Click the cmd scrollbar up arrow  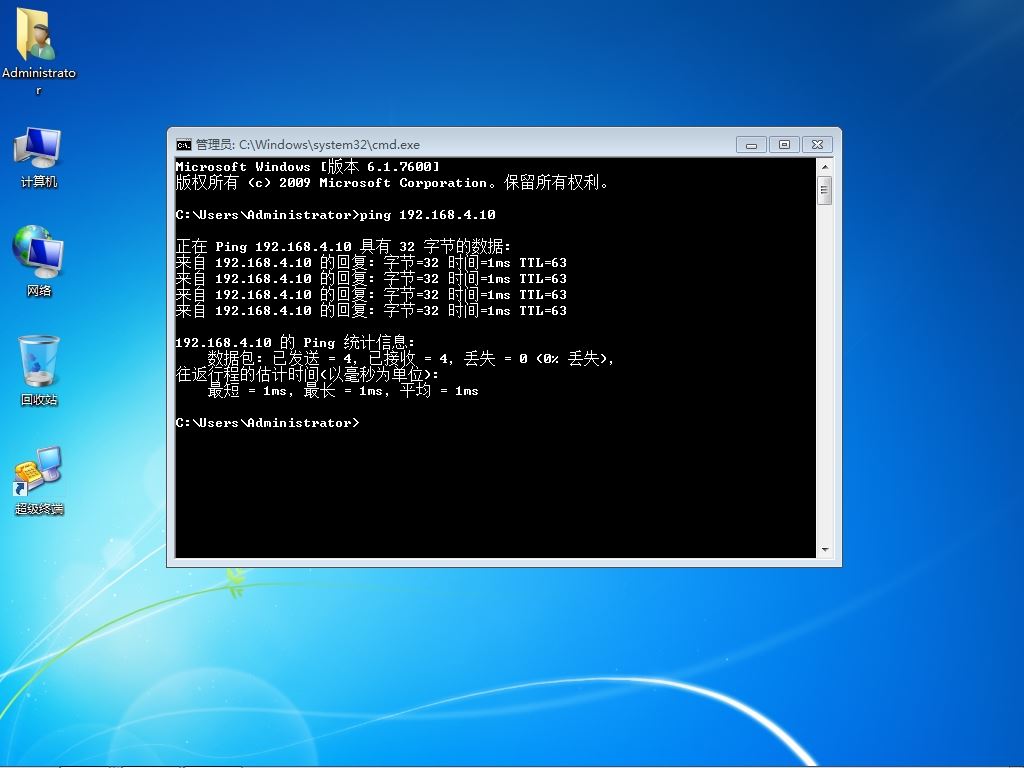[x=825, y=167]
